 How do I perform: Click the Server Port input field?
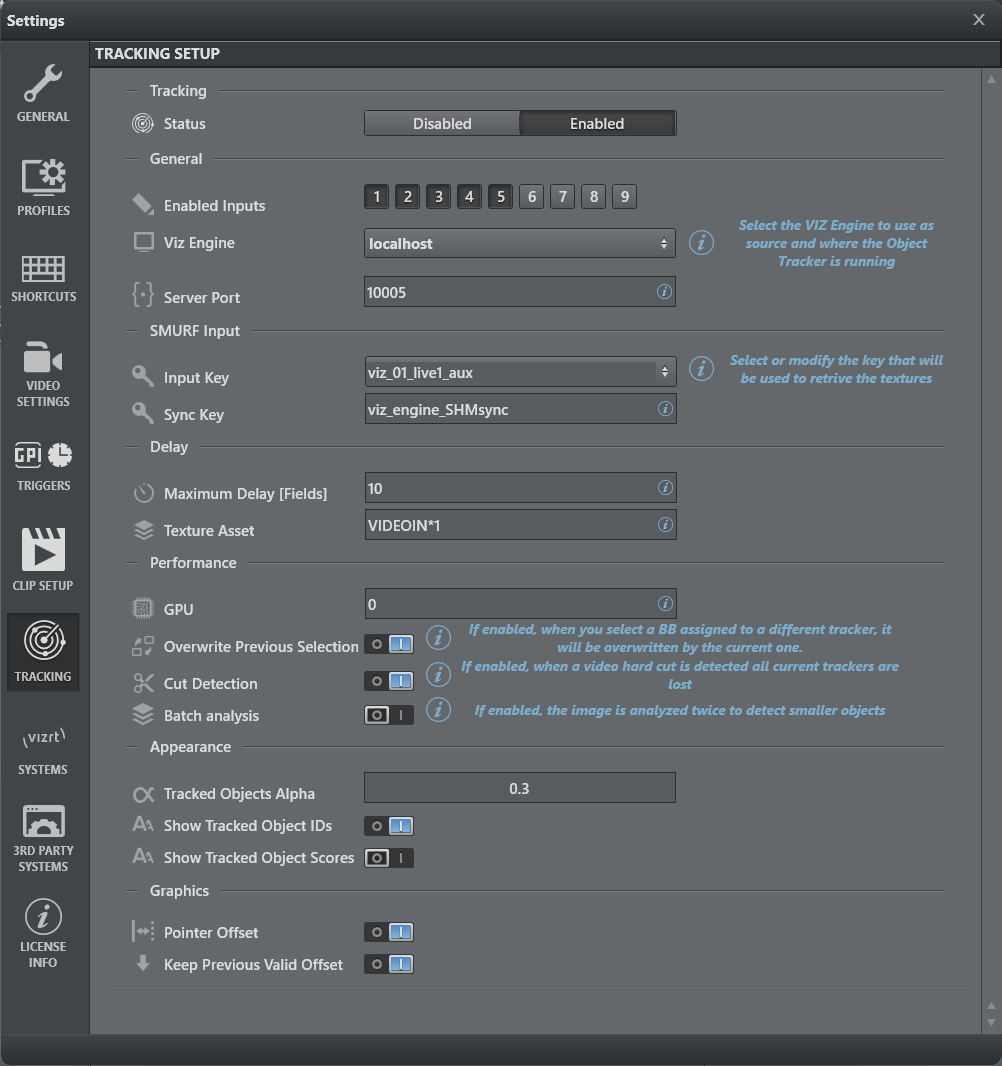pos(510,292)
